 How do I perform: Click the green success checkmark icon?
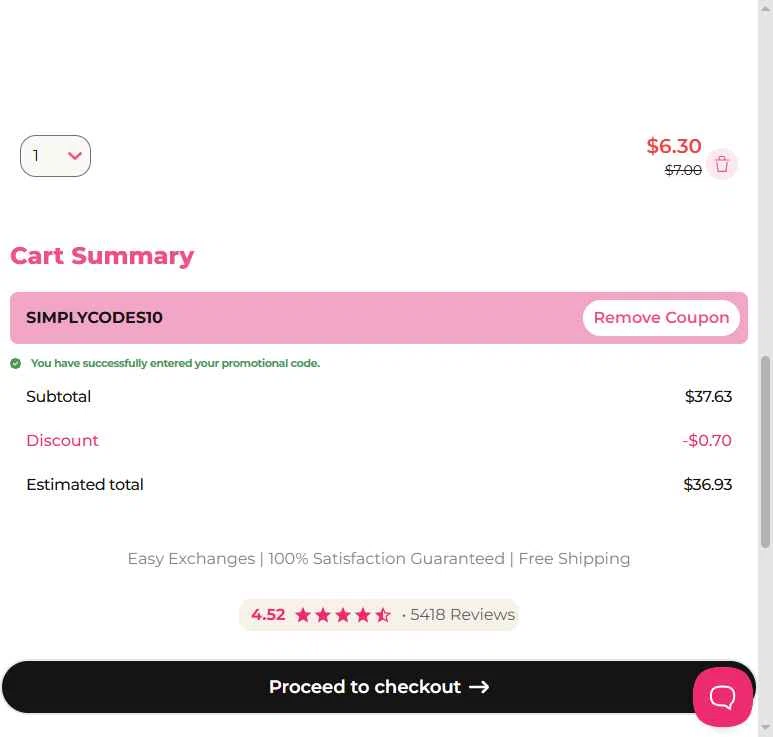click(16, 364)
